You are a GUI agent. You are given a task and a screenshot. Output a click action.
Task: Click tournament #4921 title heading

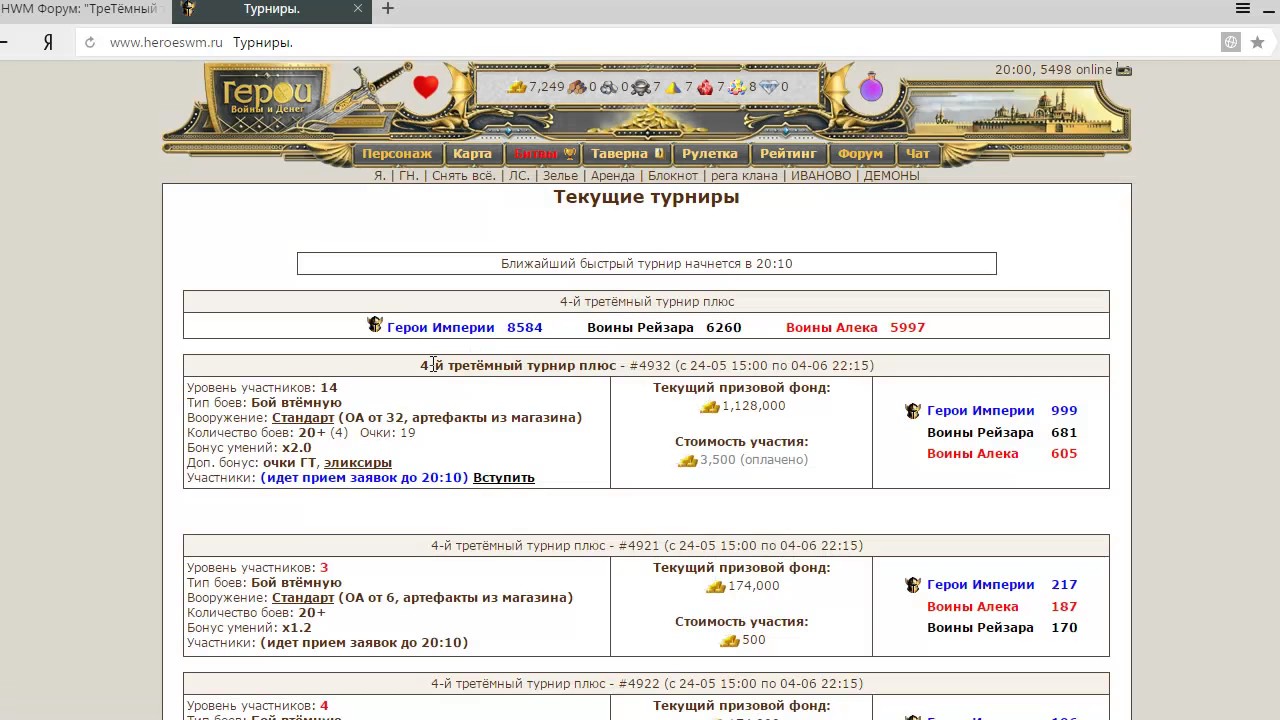click(647, 546)
